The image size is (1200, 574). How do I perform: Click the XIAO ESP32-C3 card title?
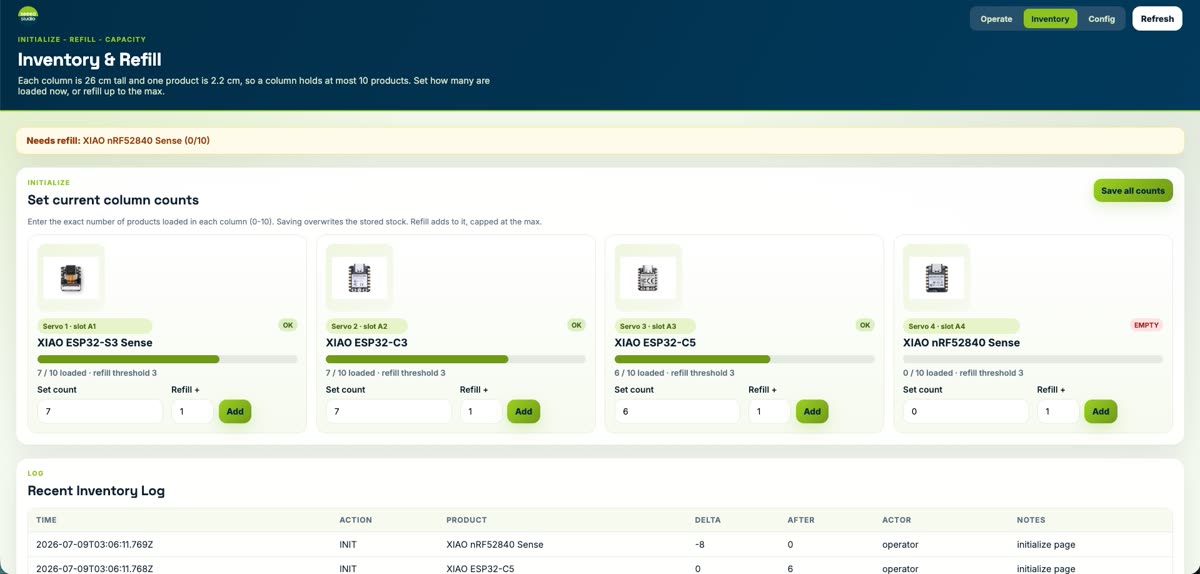(366, 343)
